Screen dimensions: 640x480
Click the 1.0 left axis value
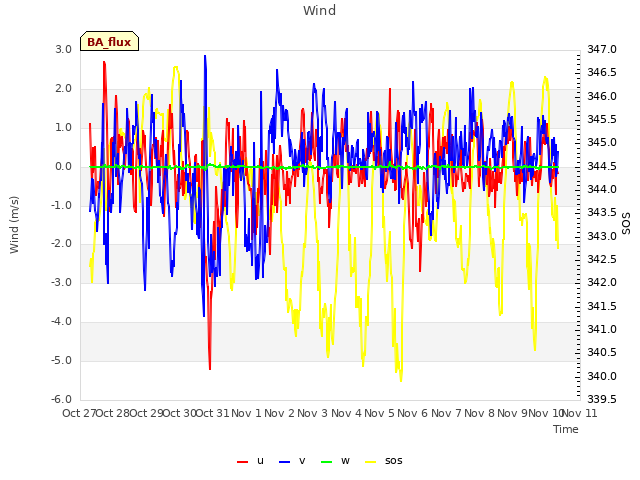pyautogui.click(x=64, y=127)
